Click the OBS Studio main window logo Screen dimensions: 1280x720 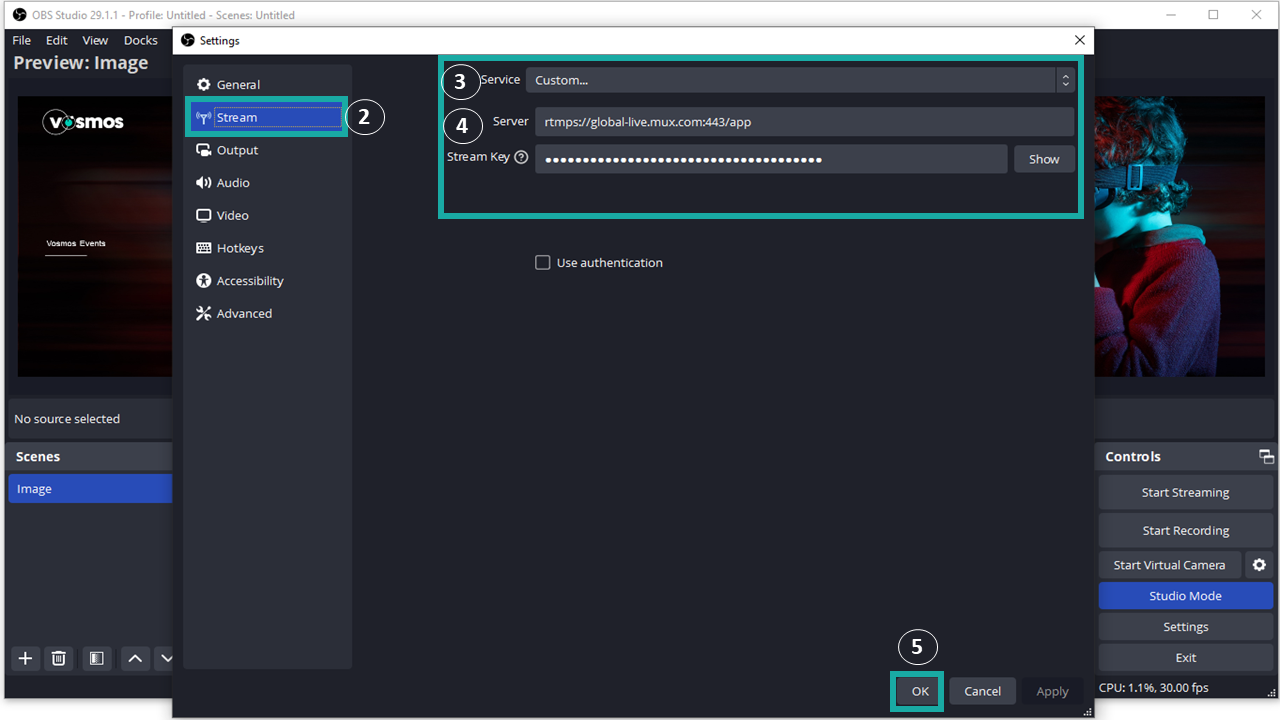[x=18, y=15]
